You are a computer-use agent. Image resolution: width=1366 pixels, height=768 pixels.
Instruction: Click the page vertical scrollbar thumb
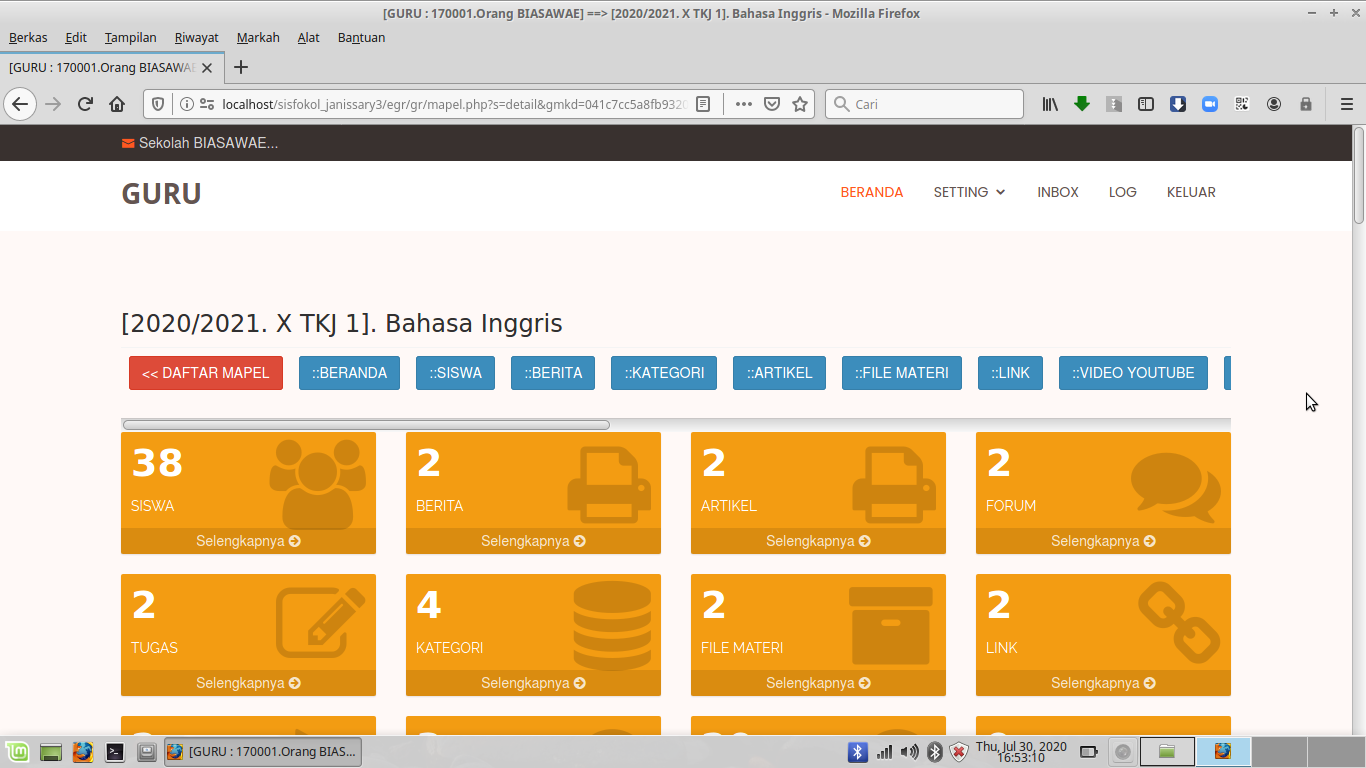(x=1359, y=175)
